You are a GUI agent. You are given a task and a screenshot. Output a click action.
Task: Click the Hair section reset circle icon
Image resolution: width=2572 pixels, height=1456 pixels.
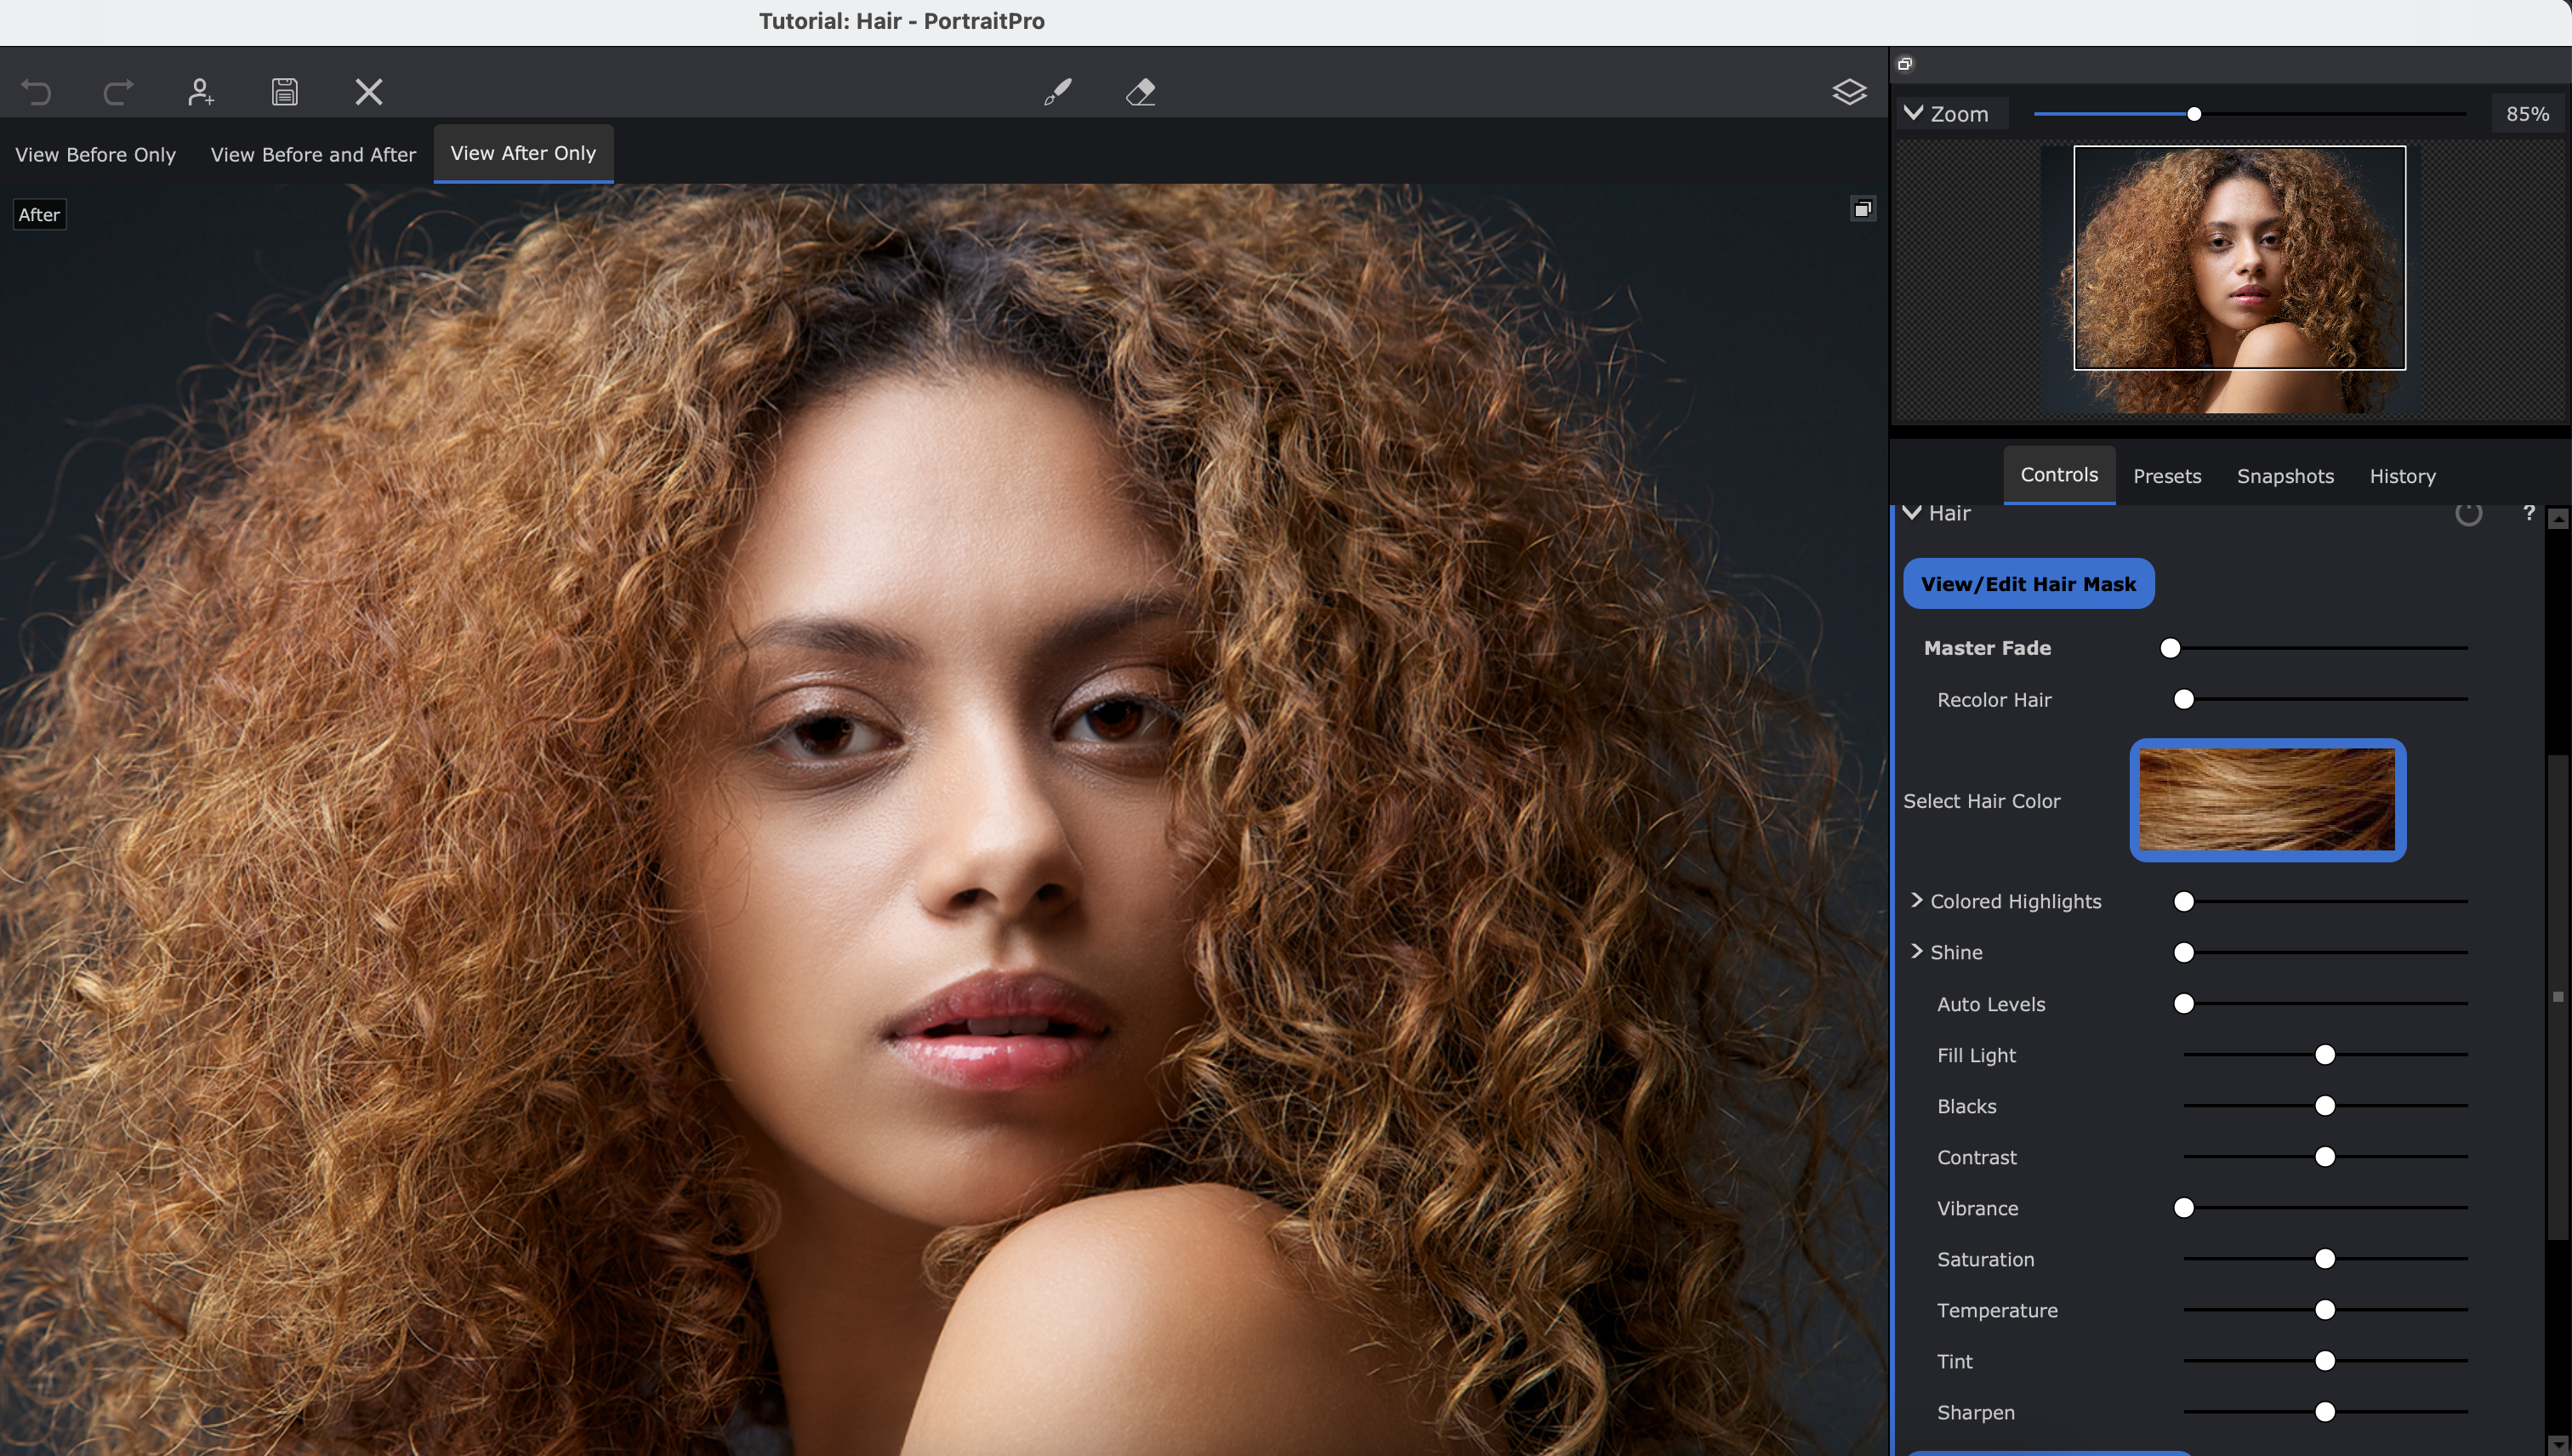tap(2468, 513)
